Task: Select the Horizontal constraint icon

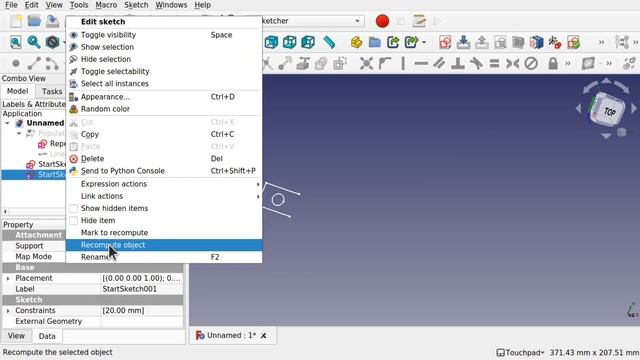Action: click(x=421, y=64)
